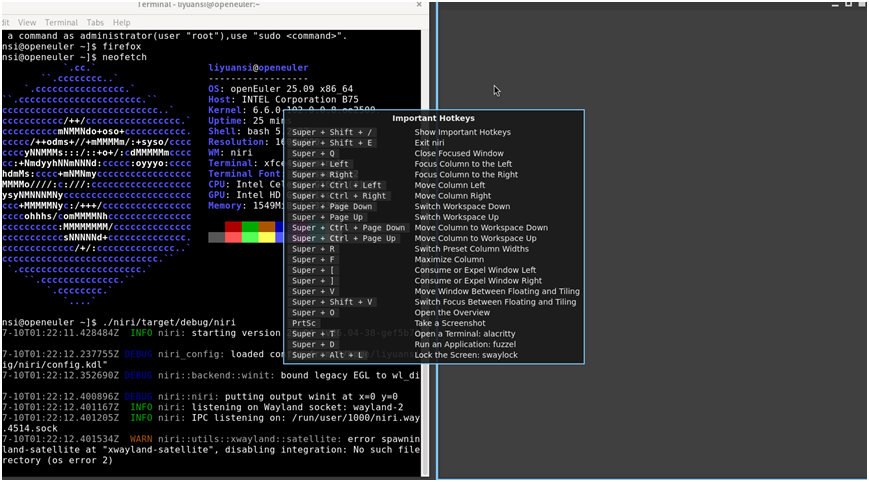Open the Help menu
Image resolution: width=869 pixels, height=482 pixels.
121,23
